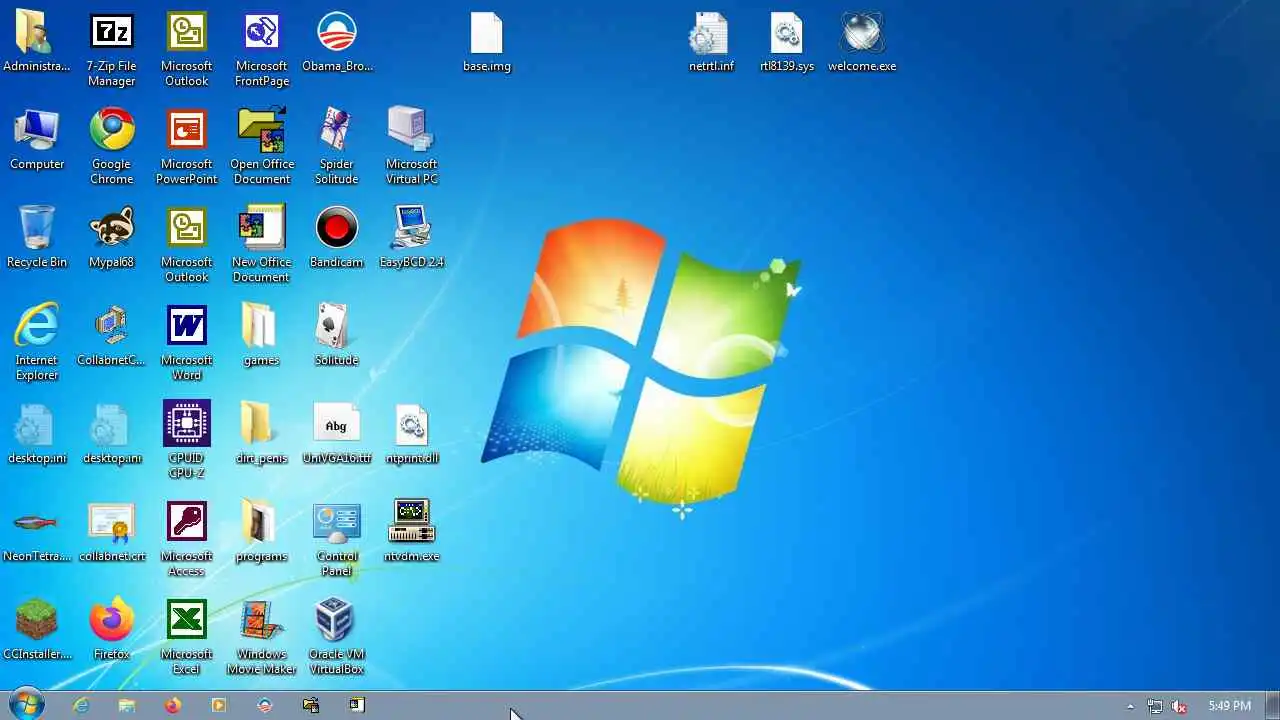Image resolution: width=1280 pixels, height=720 pixels.
Task: Select the Firefox desktop shortcut
Action: [x=112, y=630]
